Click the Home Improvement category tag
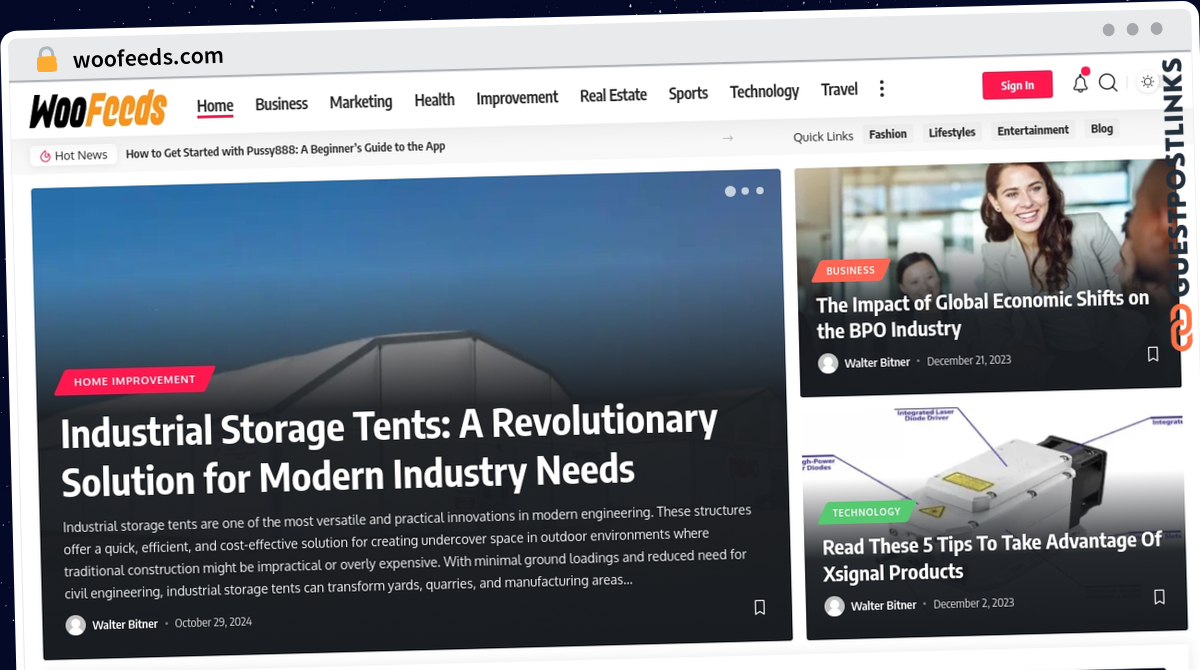The width and height of the screenshot is (1200, 670). 134,381
